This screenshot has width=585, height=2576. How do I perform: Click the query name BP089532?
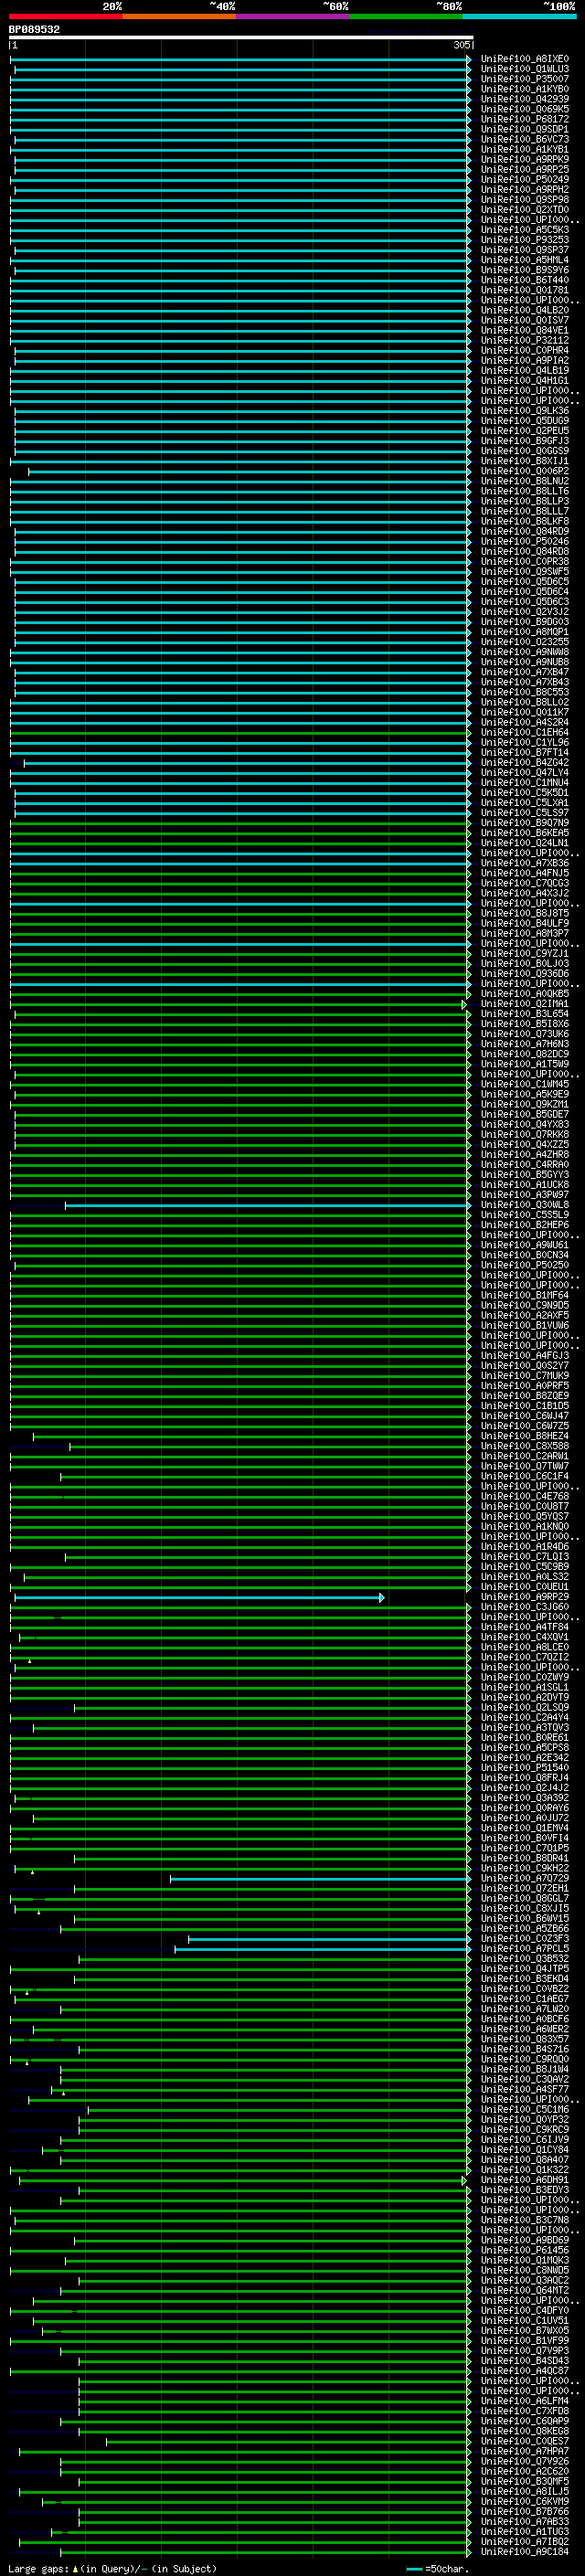tap(34, 30)
